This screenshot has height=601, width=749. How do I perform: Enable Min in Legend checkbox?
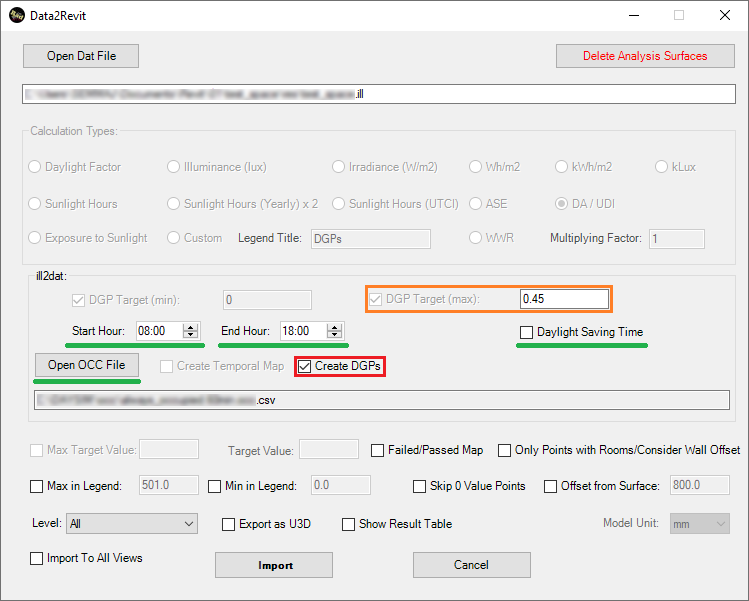click(x=214, y=486)
